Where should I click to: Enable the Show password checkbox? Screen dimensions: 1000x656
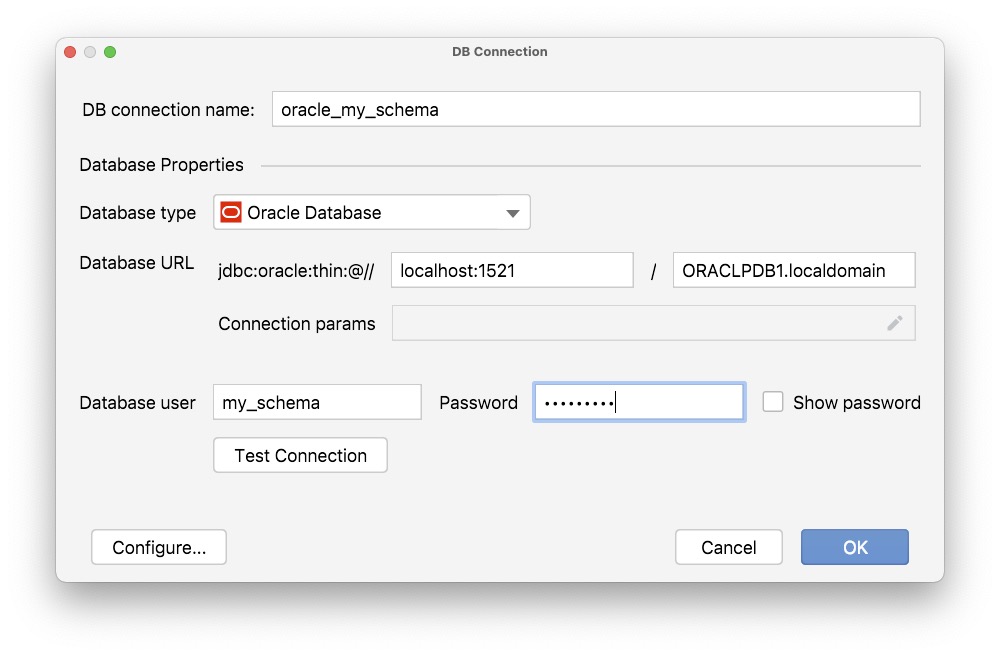tap(772, 402)
